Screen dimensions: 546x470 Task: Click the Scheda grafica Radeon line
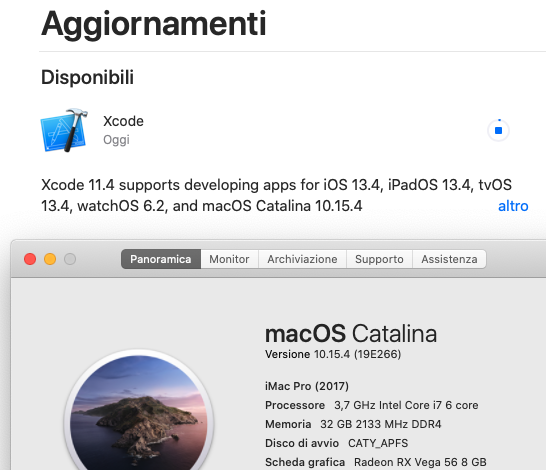coord(376,462)
